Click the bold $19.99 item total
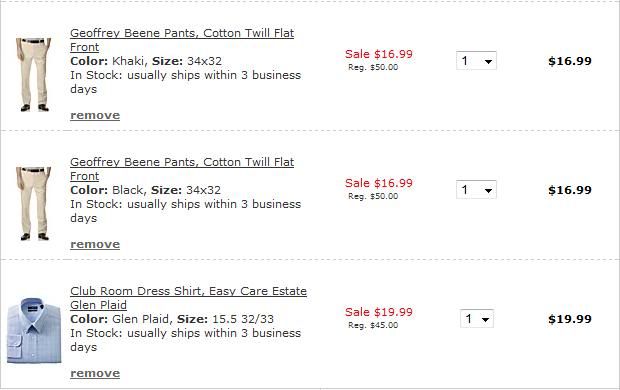The width and height of the screenshot is (620, 390). 570,319
